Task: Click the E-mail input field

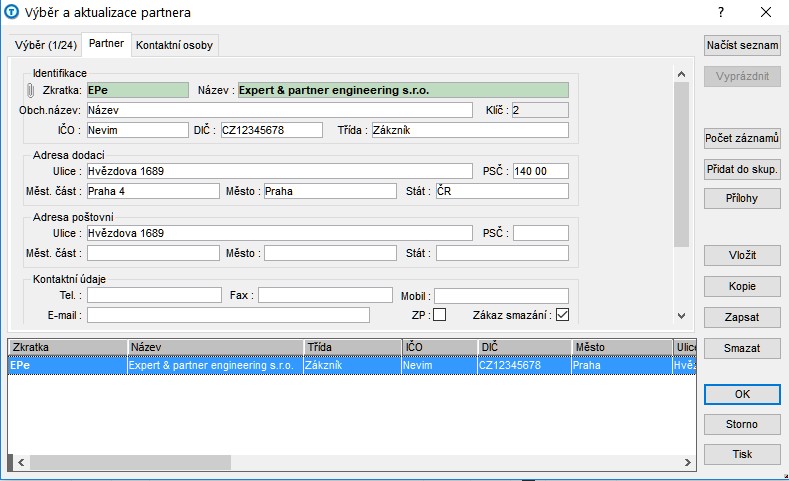Action: tap(228, 315)
